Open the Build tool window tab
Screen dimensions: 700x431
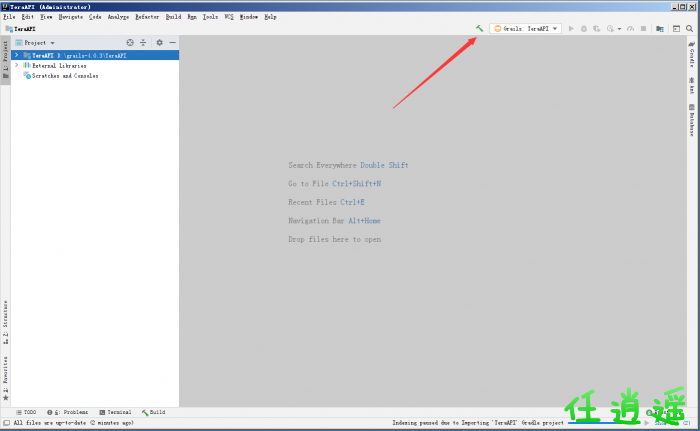click(x=154, y=412)
